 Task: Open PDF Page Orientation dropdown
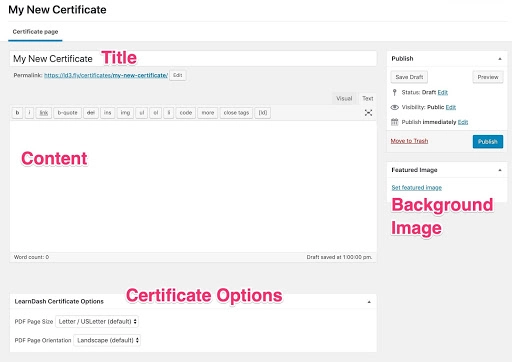(x=107, y=340)
